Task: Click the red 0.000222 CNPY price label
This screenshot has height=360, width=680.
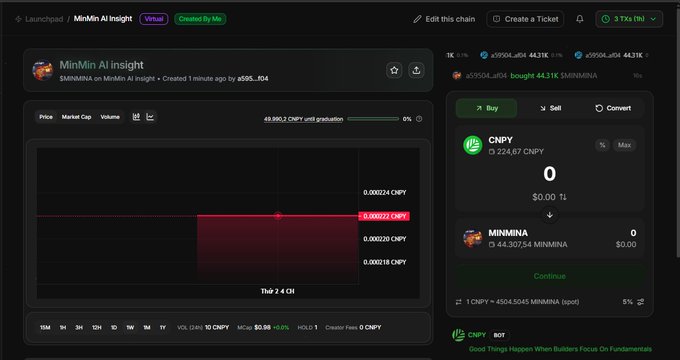Action: point(384,216)
